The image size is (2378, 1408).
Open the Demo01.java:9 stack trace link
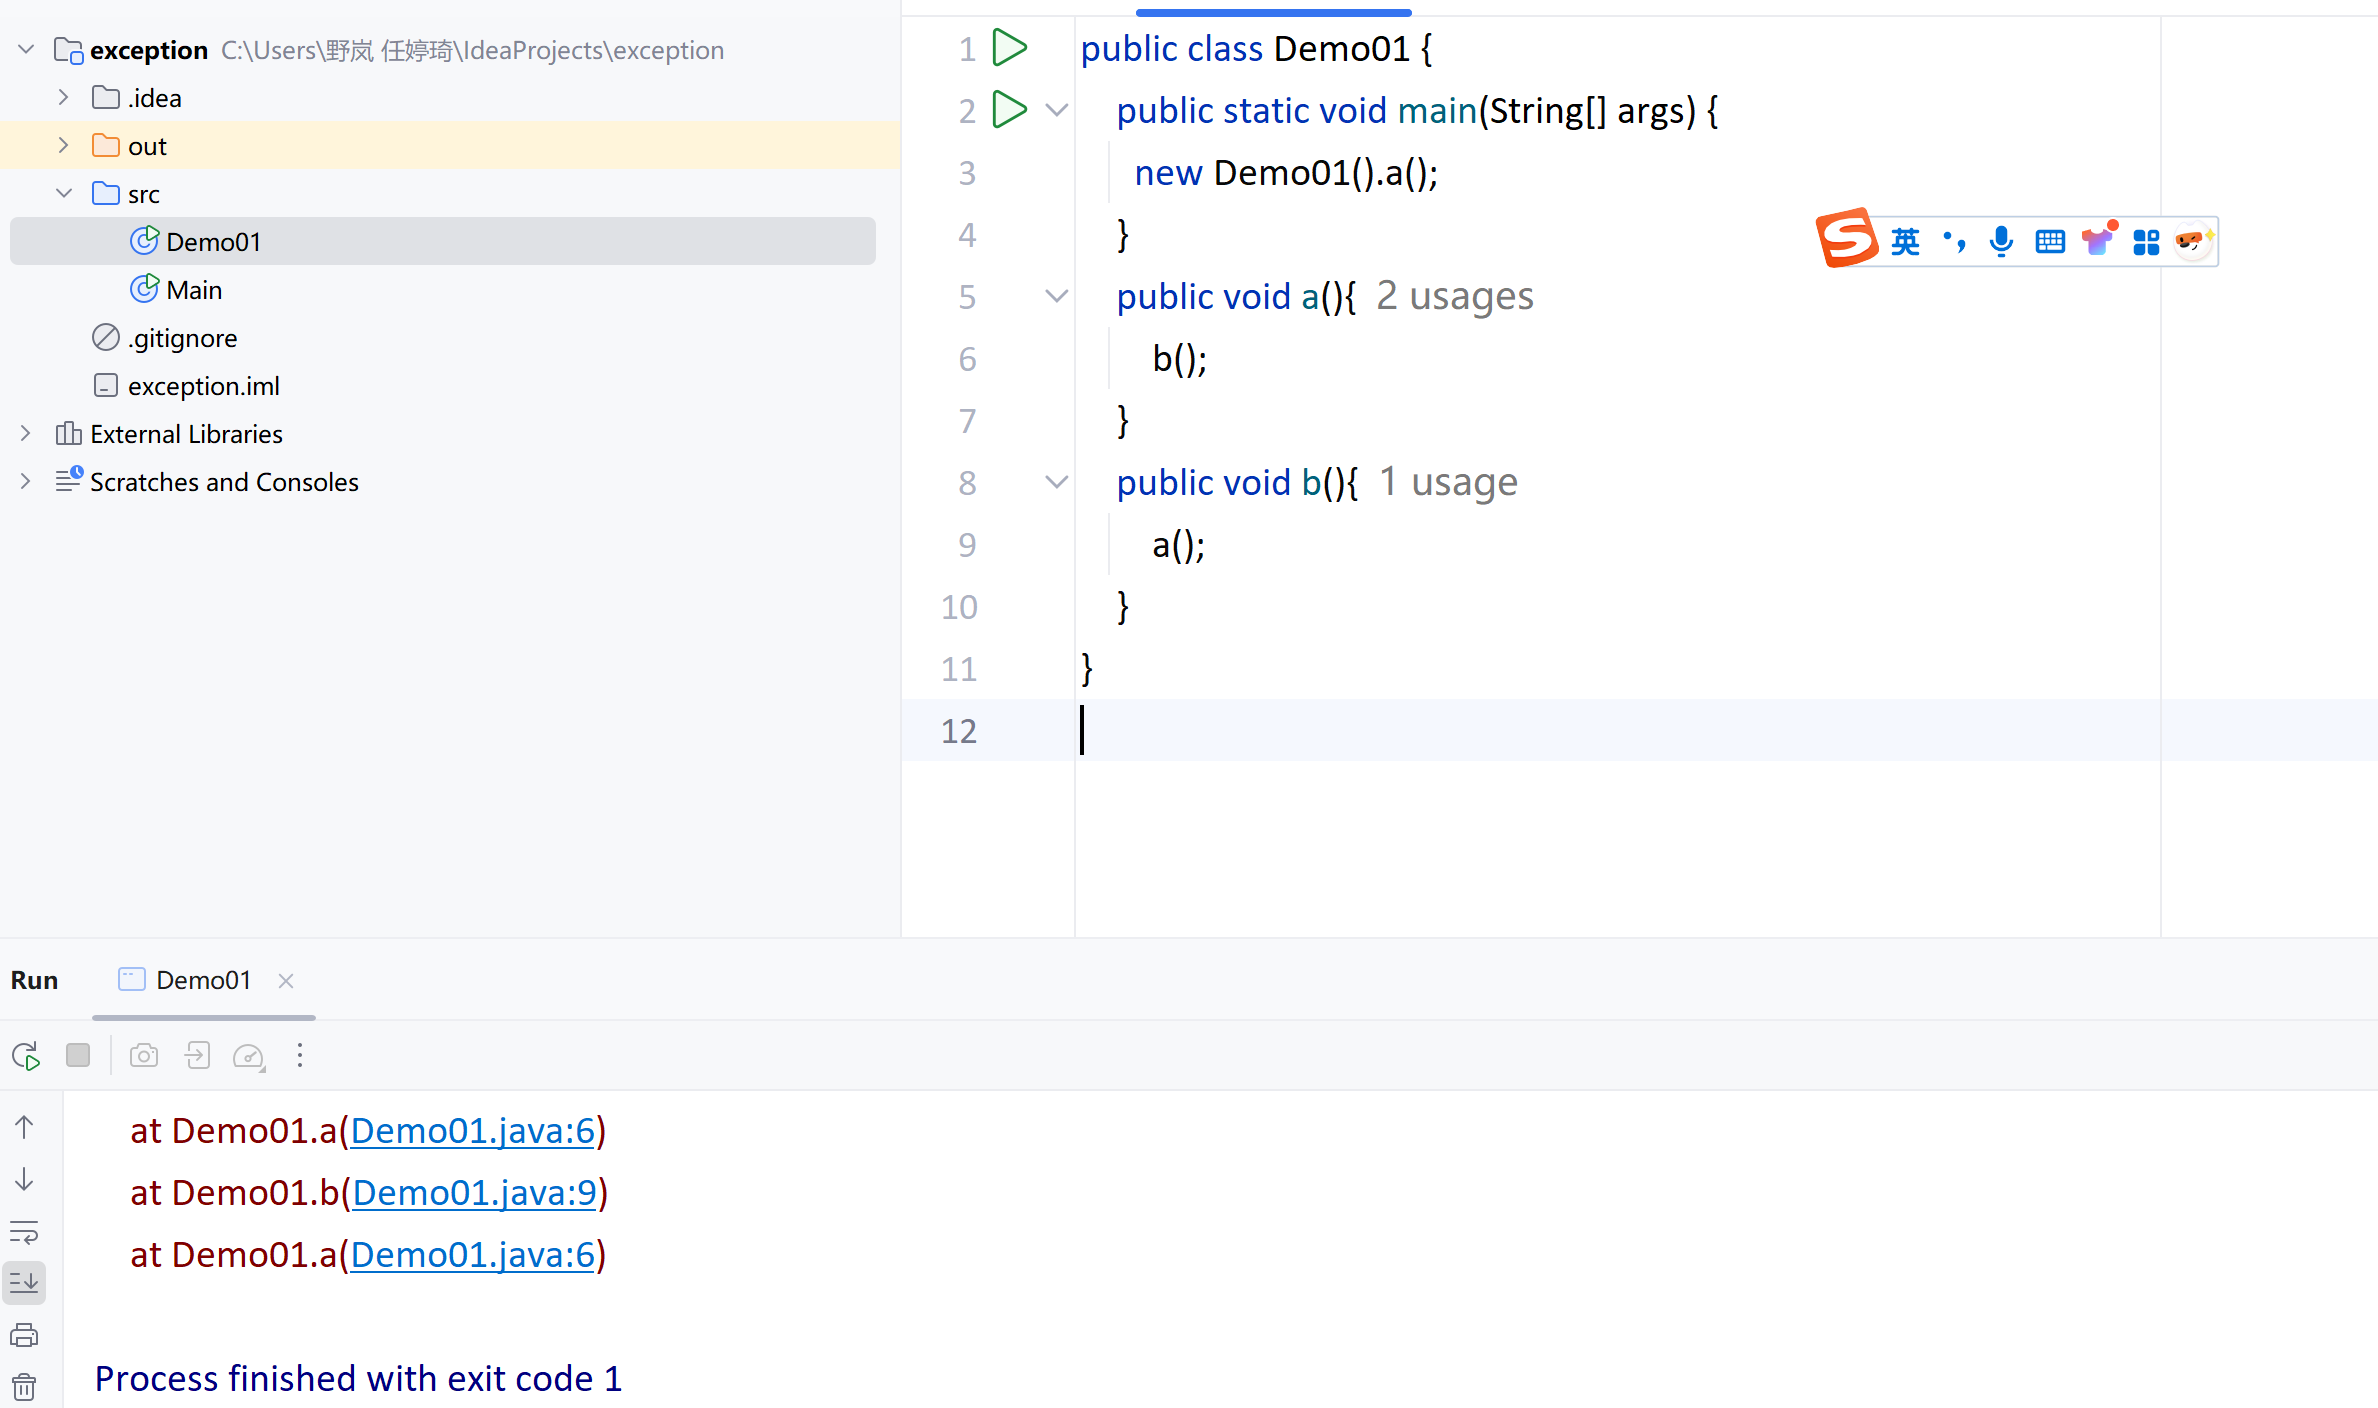474,1192
